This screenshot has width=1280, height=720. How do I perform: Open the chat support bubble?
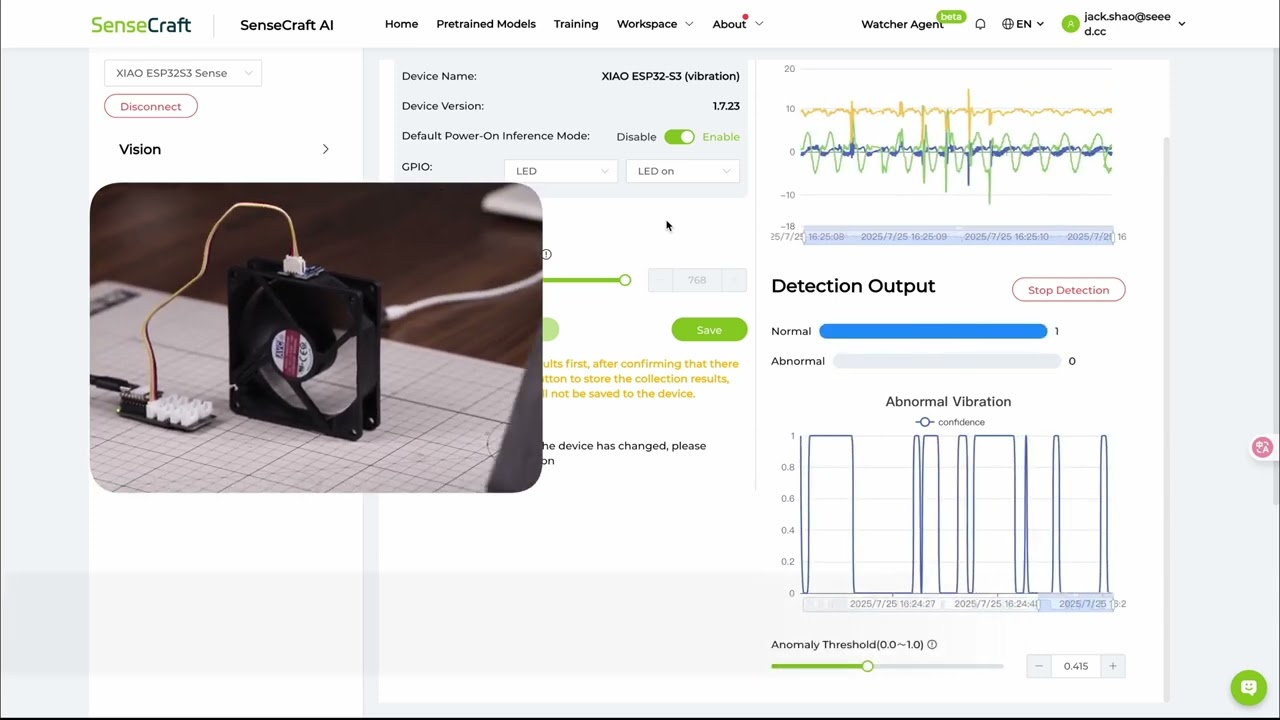click(x=1248, y=687)
